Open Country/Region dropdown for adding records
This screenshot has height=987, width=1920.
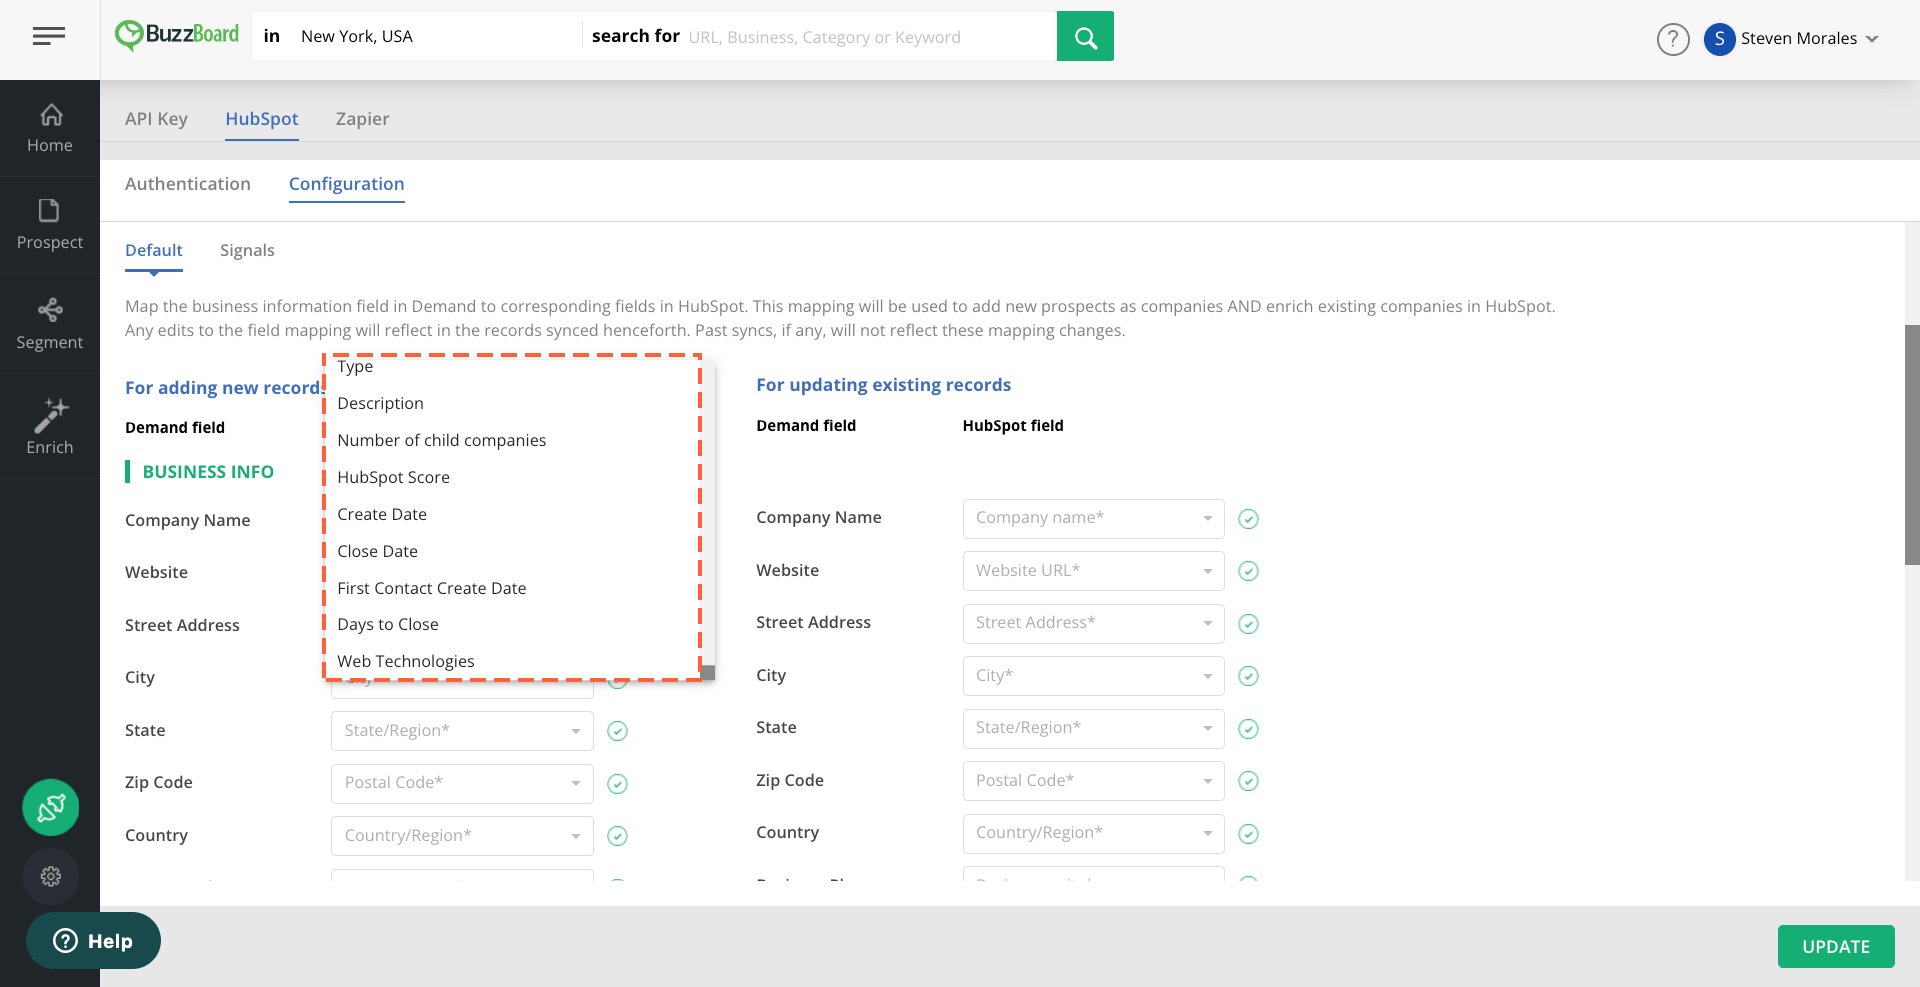(462, 836)
